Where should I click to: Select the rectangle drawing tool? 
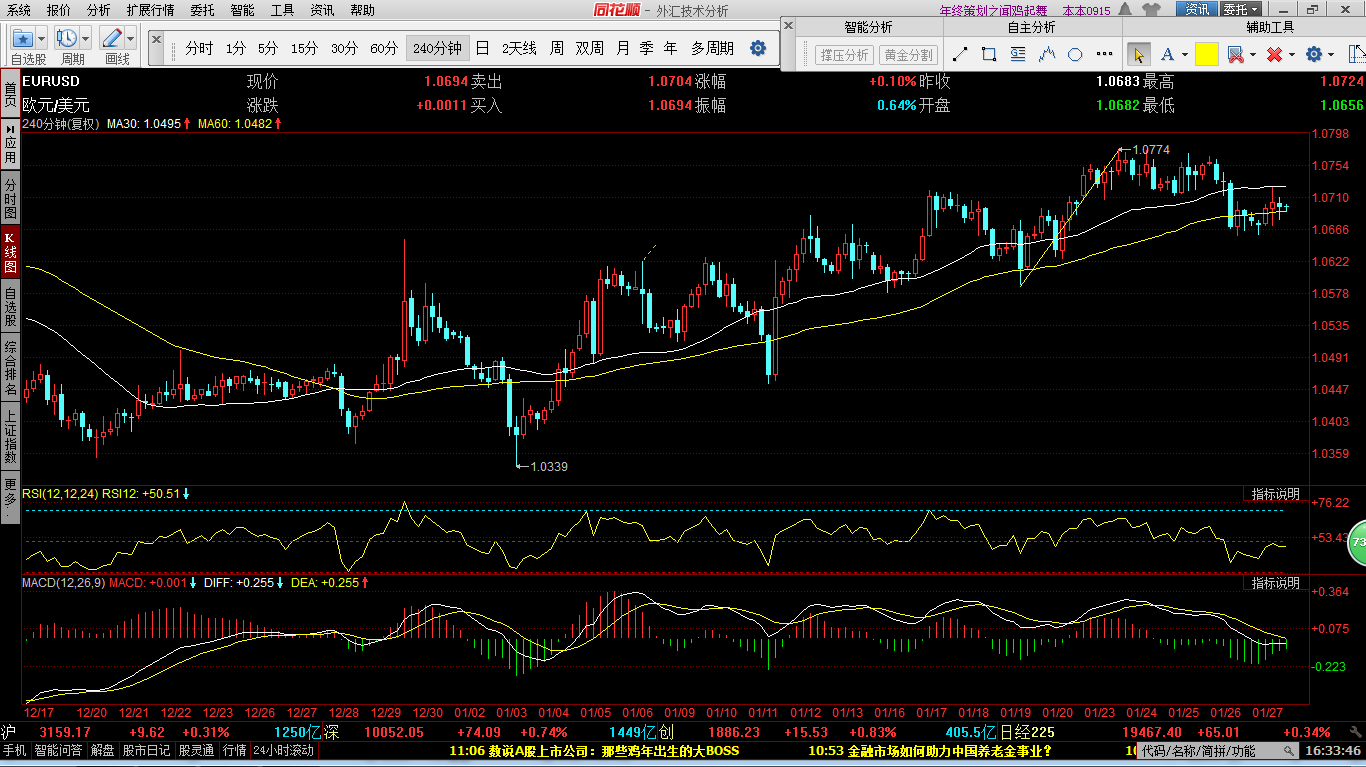989,55
